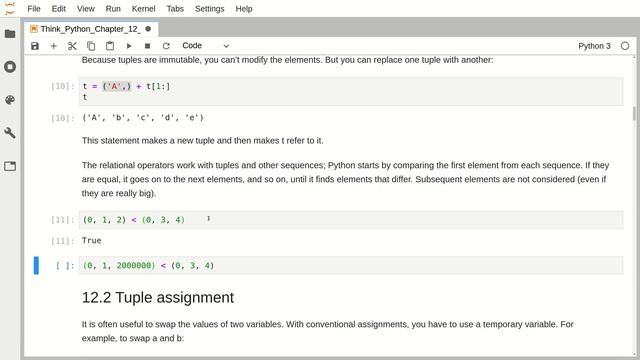Insert a new cell below with plus icon
The image size is (640, 360).
coord(53,46)
